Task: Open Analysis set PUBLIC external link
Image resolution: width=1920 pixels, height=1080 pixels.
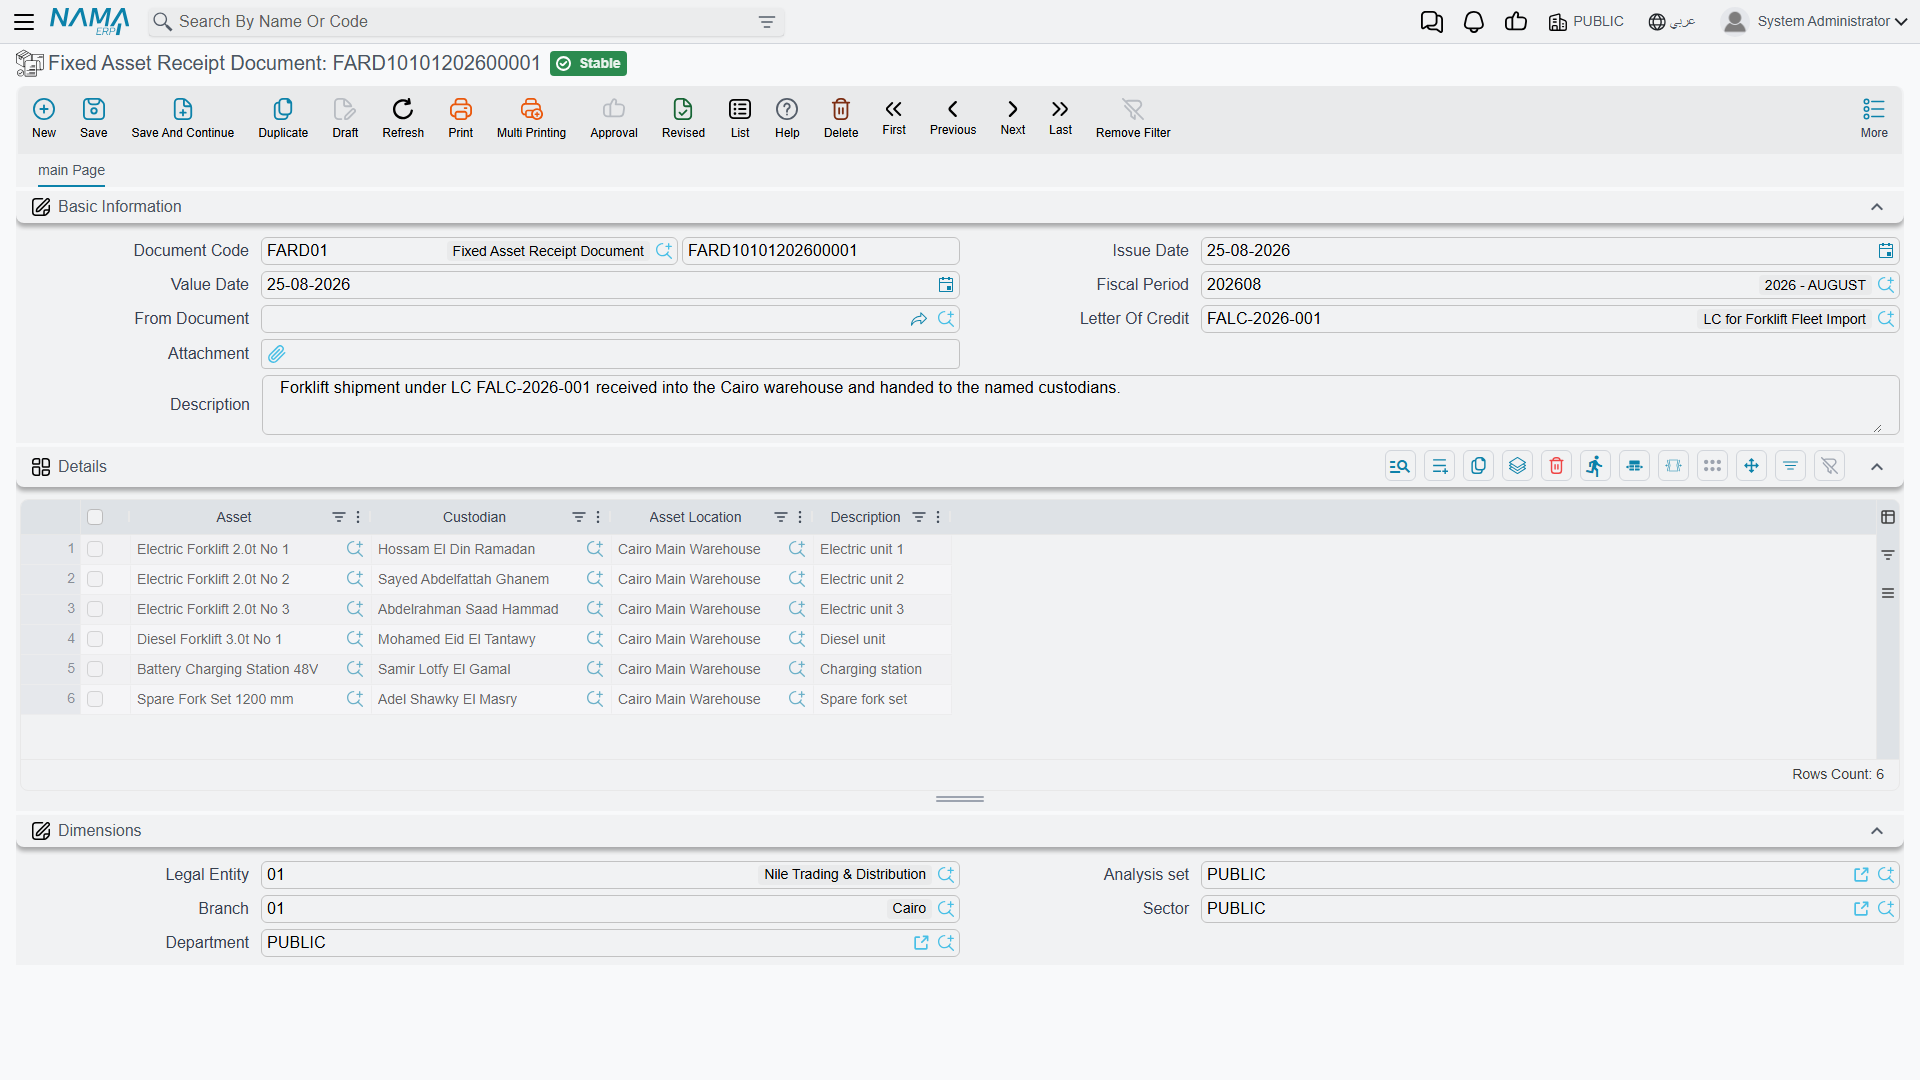Action: coord(1861,875)
